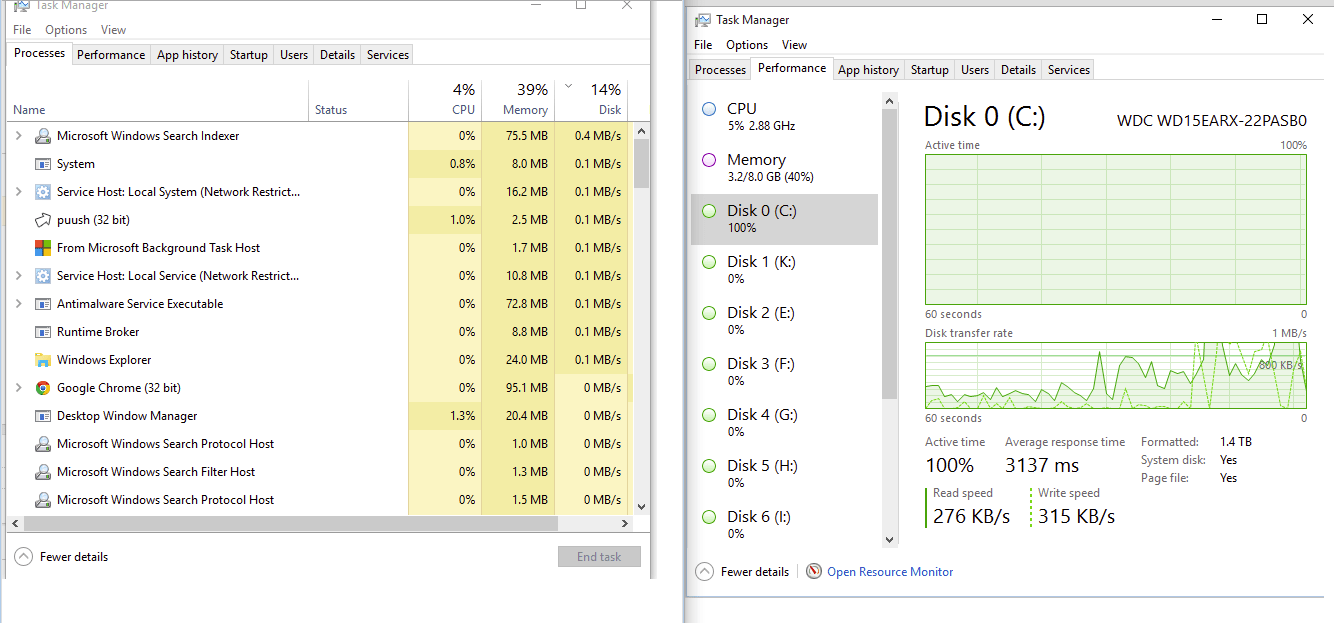Select Disk 6 (I:) in the performance sidebar
The image size is (1334, 623).
784,525
